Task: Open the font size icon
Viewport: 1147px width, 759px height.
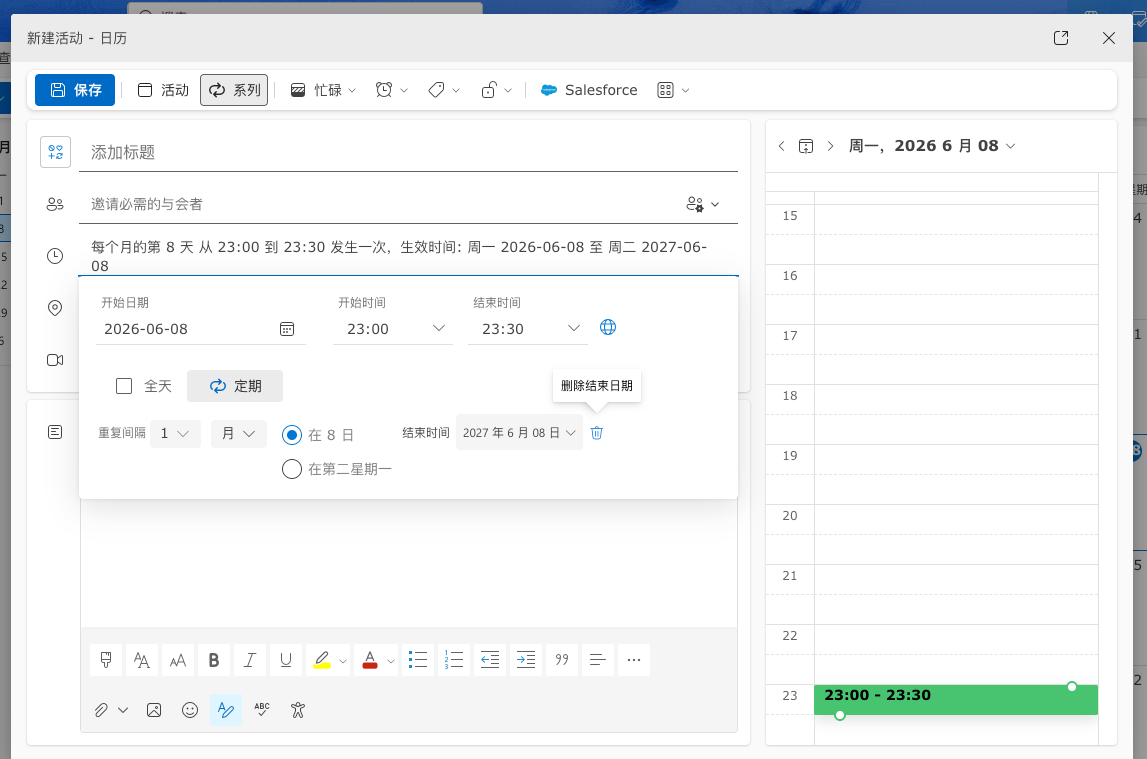Action: coord(178,660)
